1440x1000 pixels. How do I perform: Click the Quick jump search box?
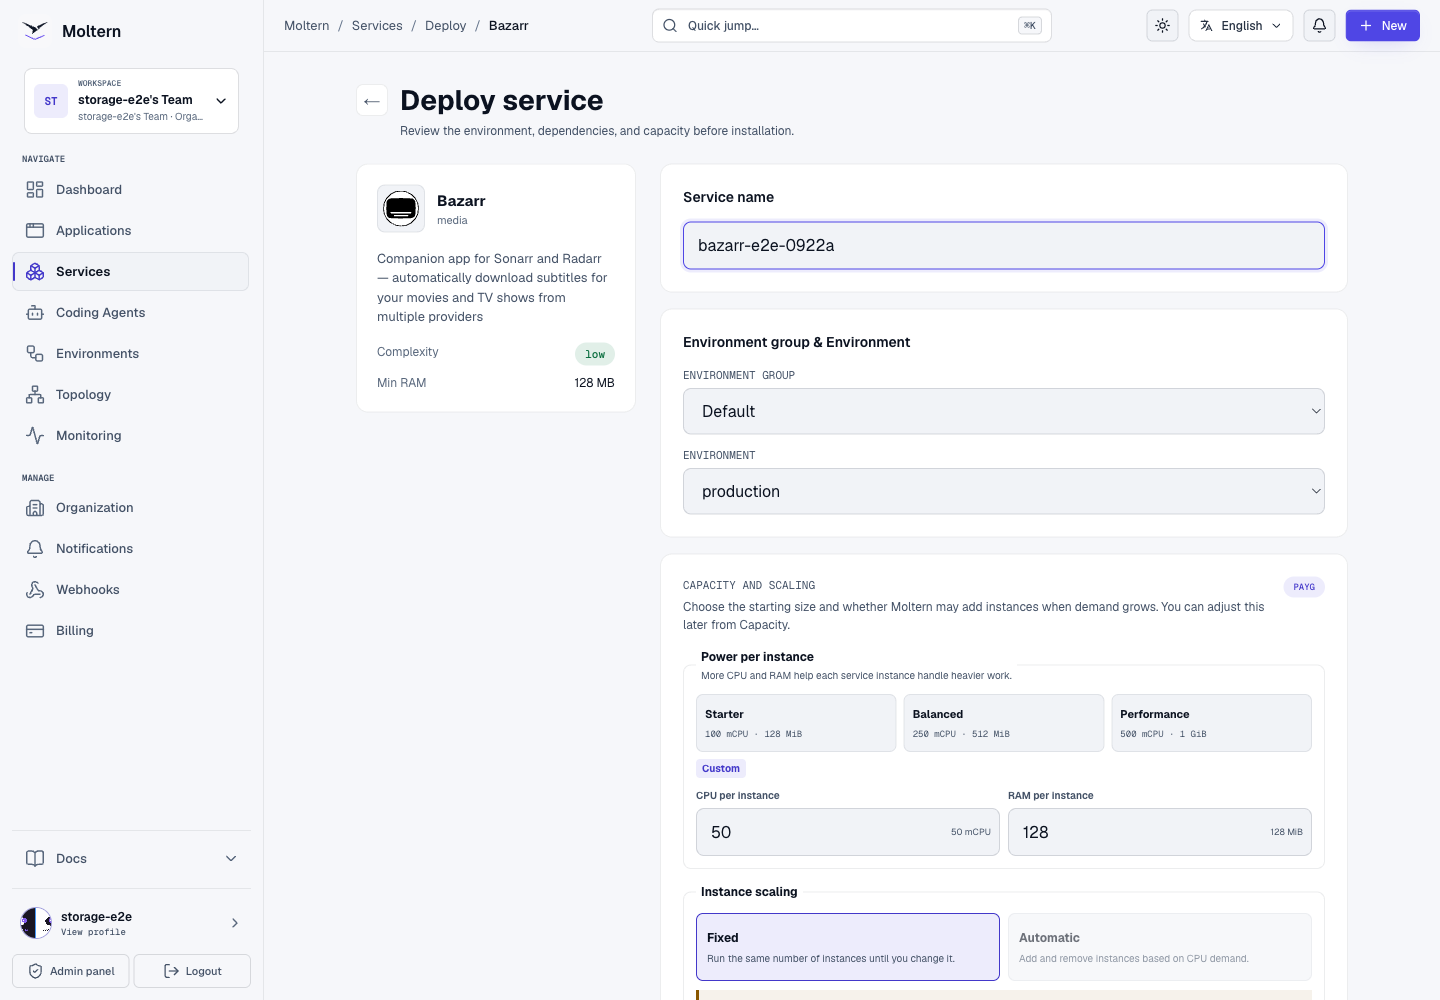click(852, 26)
